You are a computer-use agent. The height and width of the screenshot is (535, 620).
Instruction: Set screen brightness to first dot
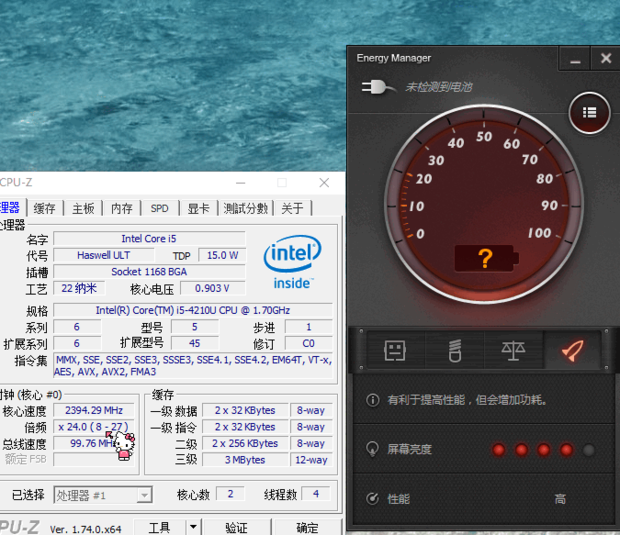pyautogui.click(x=499, y=450)
